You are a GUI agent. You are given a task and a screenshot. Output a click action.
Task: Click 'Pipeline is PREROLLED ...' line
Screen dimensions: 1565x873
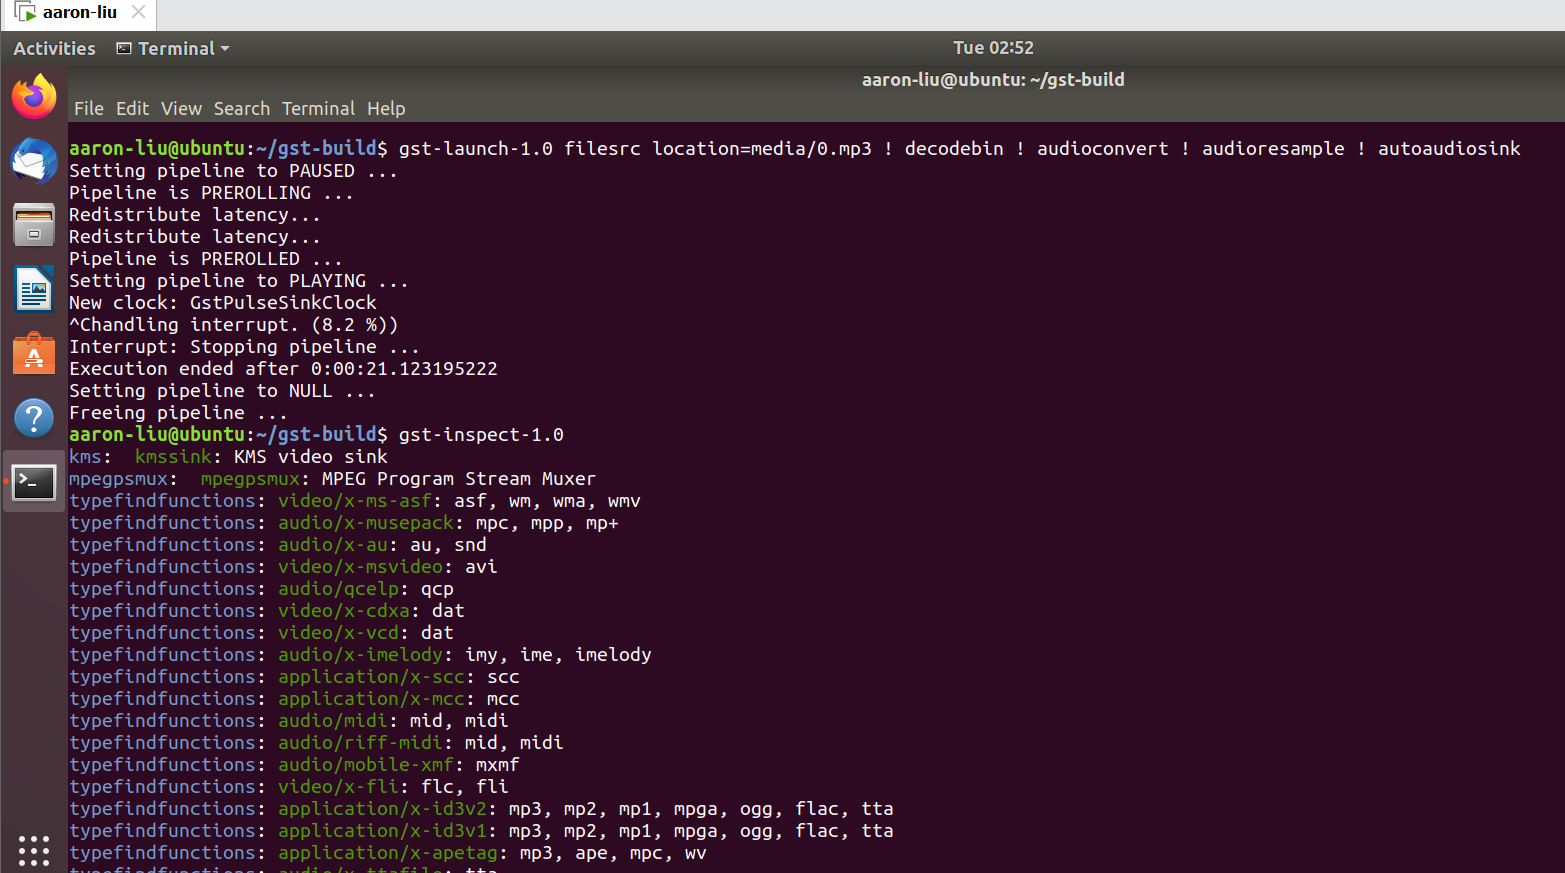coord(205,259)
